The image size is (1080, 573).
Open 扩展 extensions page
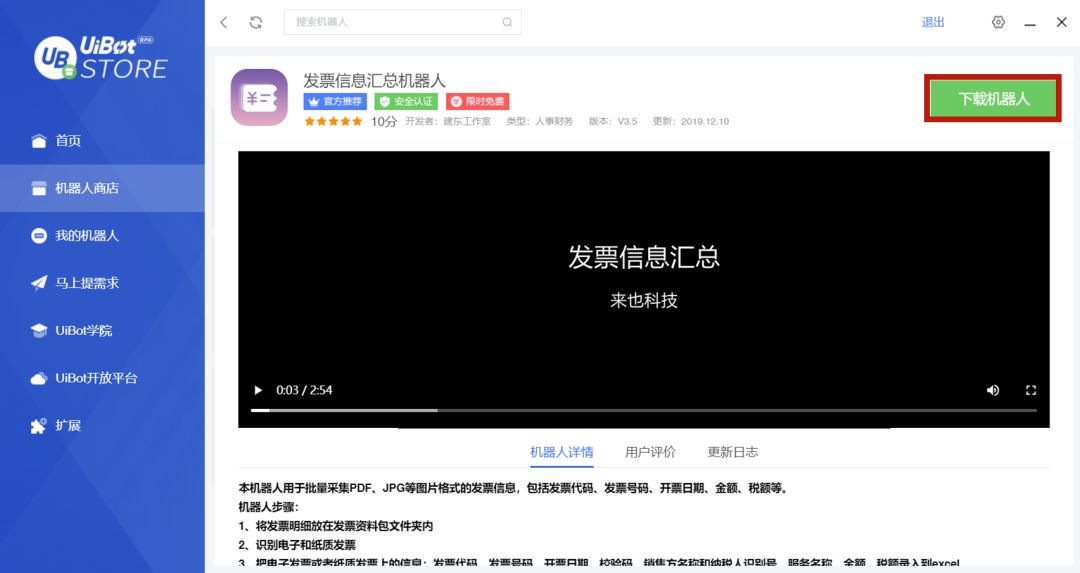pyautogui.click(x=102, y=426)
